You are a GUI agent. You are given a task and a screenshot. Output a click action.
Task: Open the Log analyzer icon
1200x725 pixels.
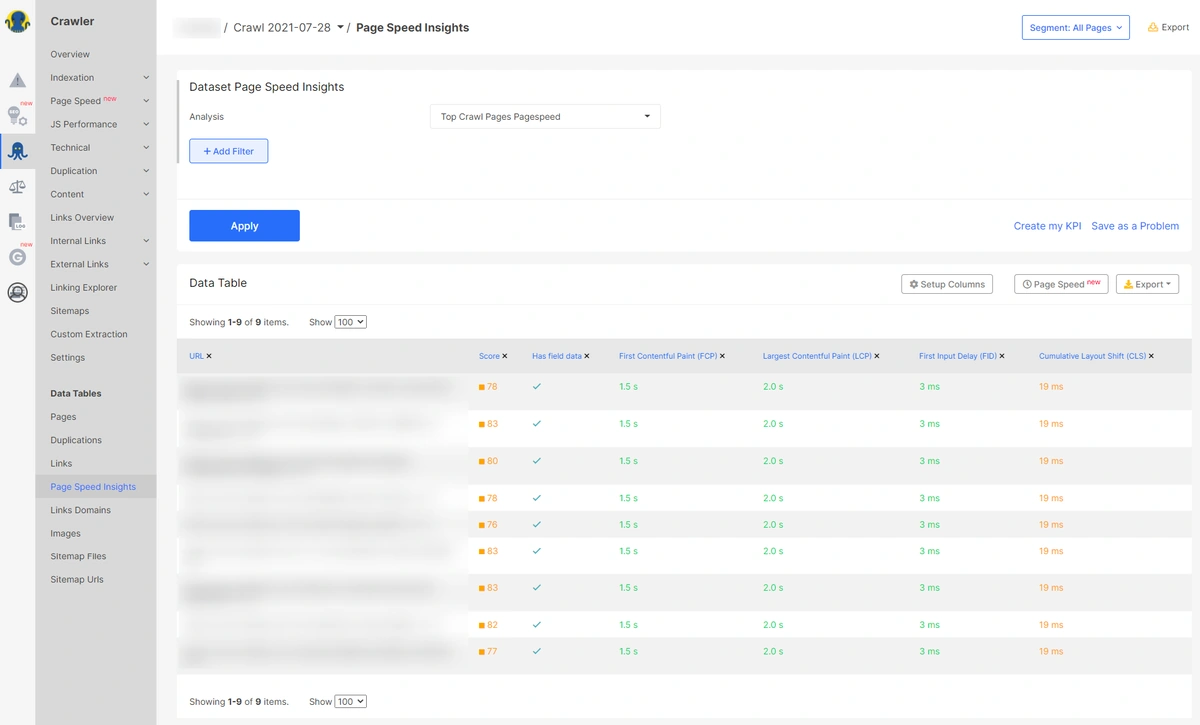[18, 221]
